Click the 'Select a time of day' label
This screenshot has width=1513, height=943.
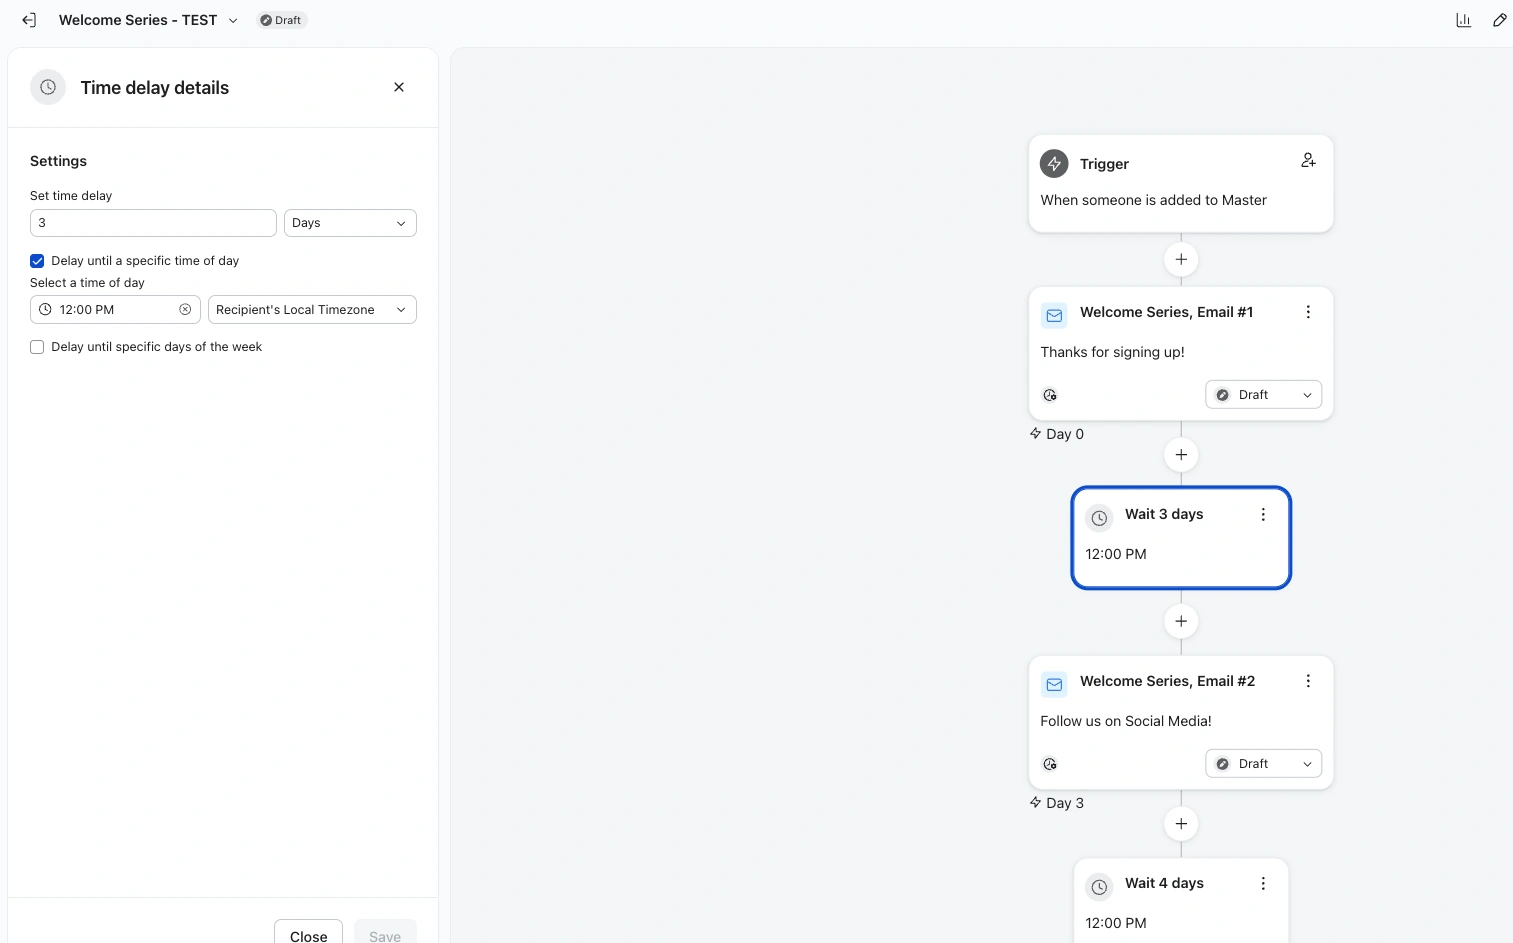click(87, 283)
